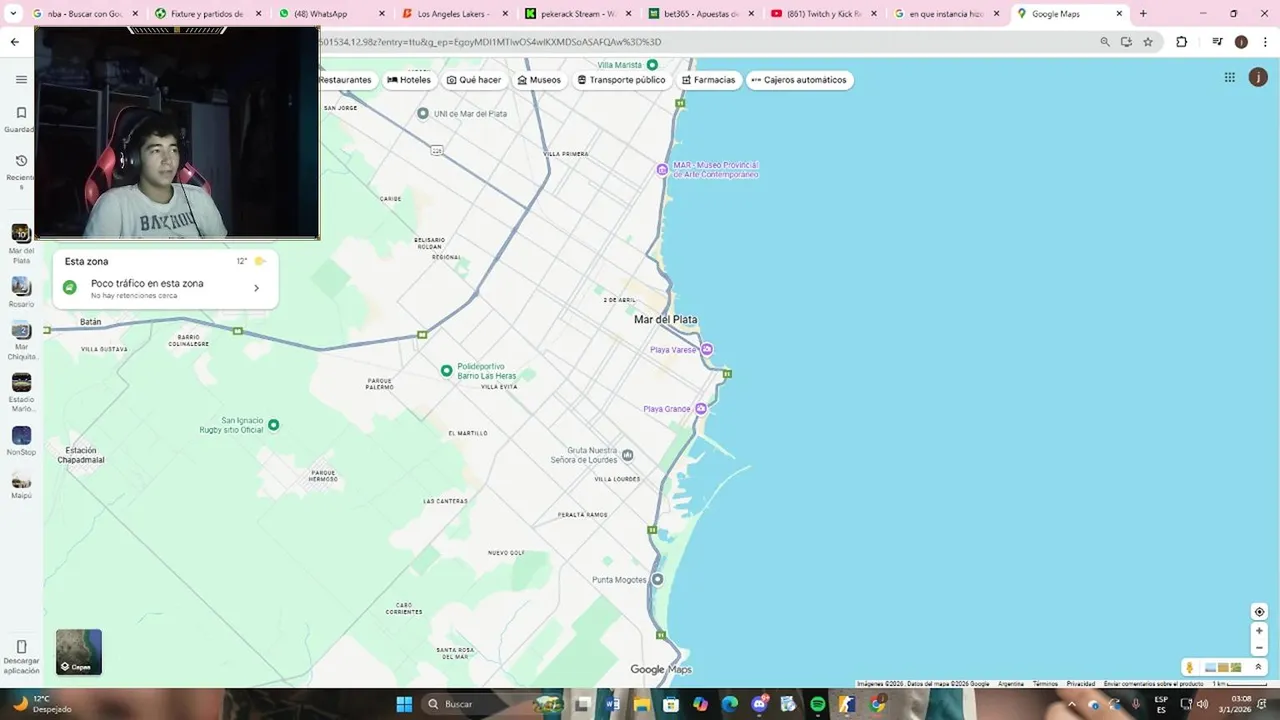Open Discord from the taskbar
Screen dimensions: 1280x720
759,704
